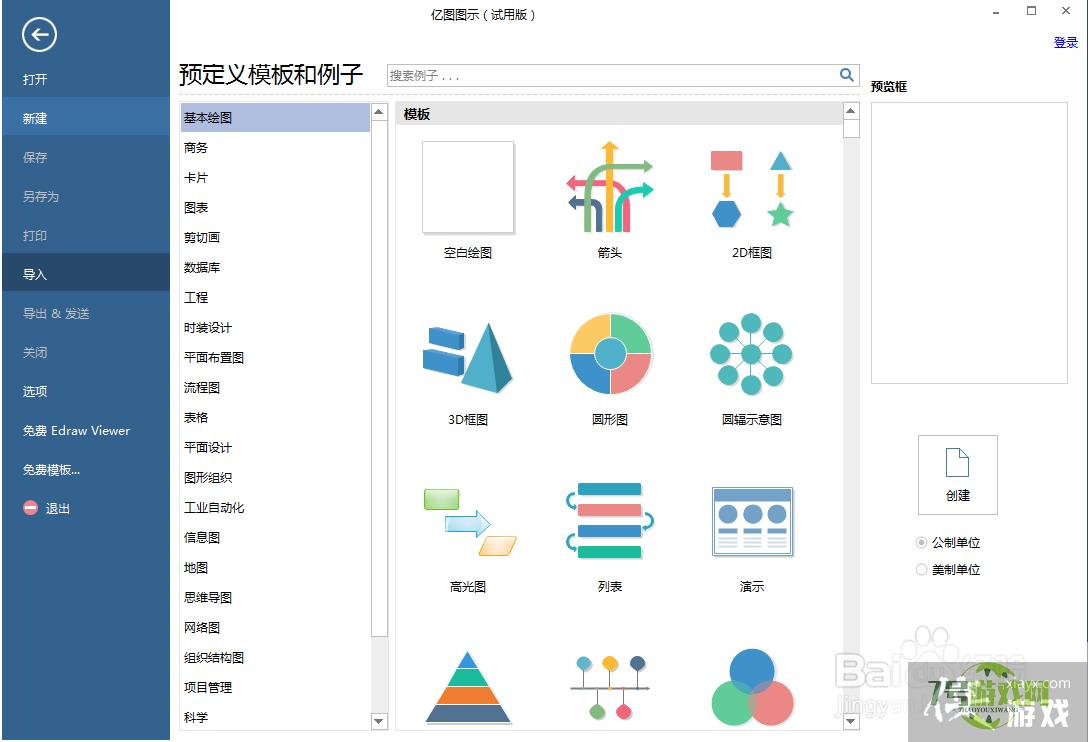Screen dimensions: 1088x742
Task: Click template pane scroll-down arrow
Action: 851,722
